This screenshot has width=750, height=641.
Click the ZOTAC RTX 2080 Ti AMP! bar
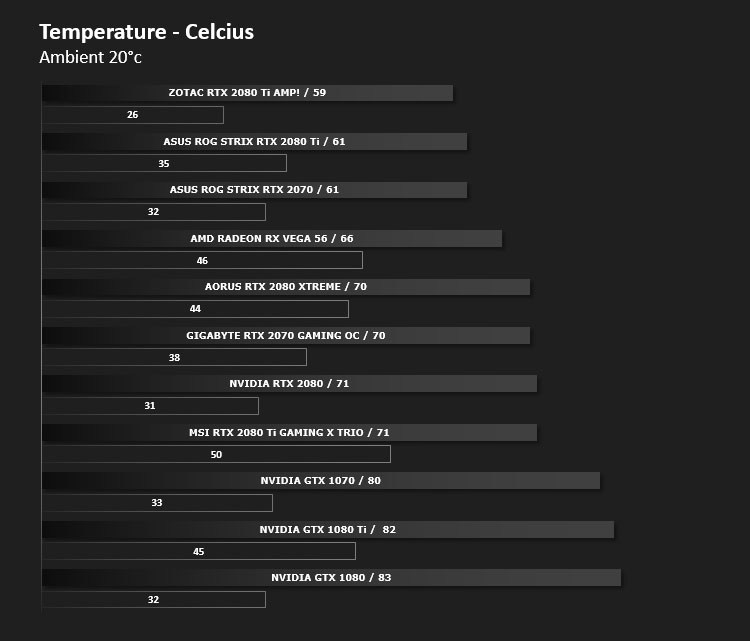click(x=247, y=93)
